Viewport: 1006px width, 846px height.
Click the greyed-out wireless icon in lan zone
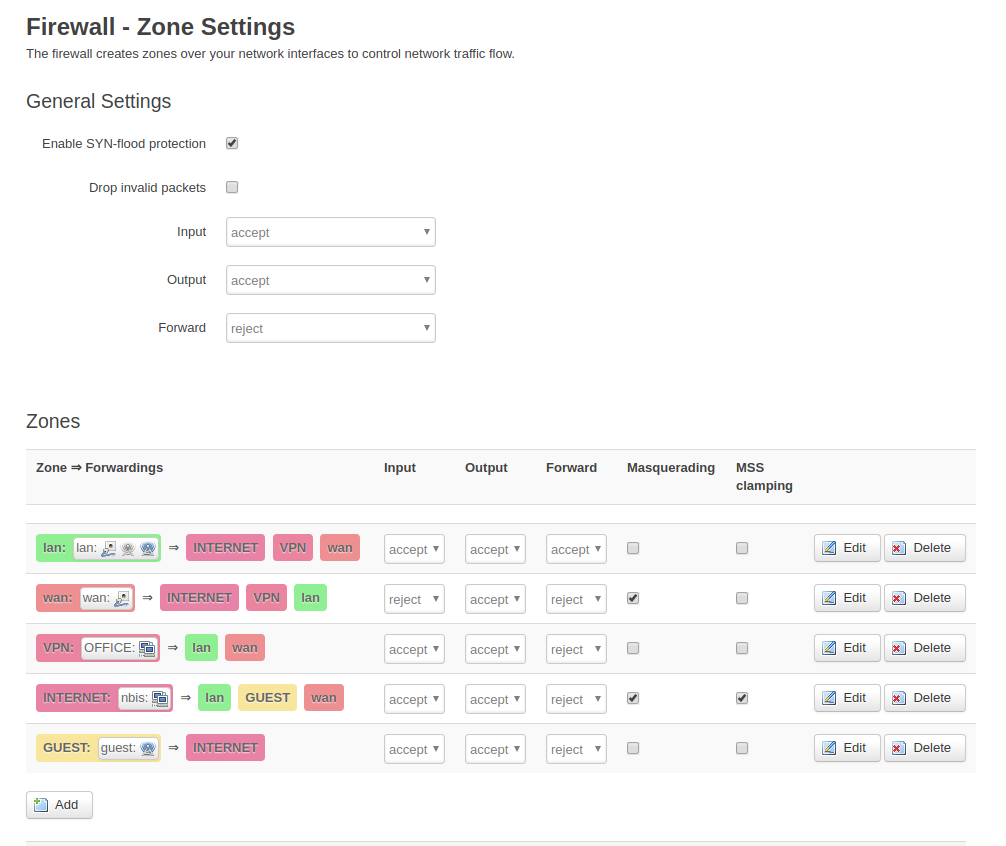[x=128, y=548]
